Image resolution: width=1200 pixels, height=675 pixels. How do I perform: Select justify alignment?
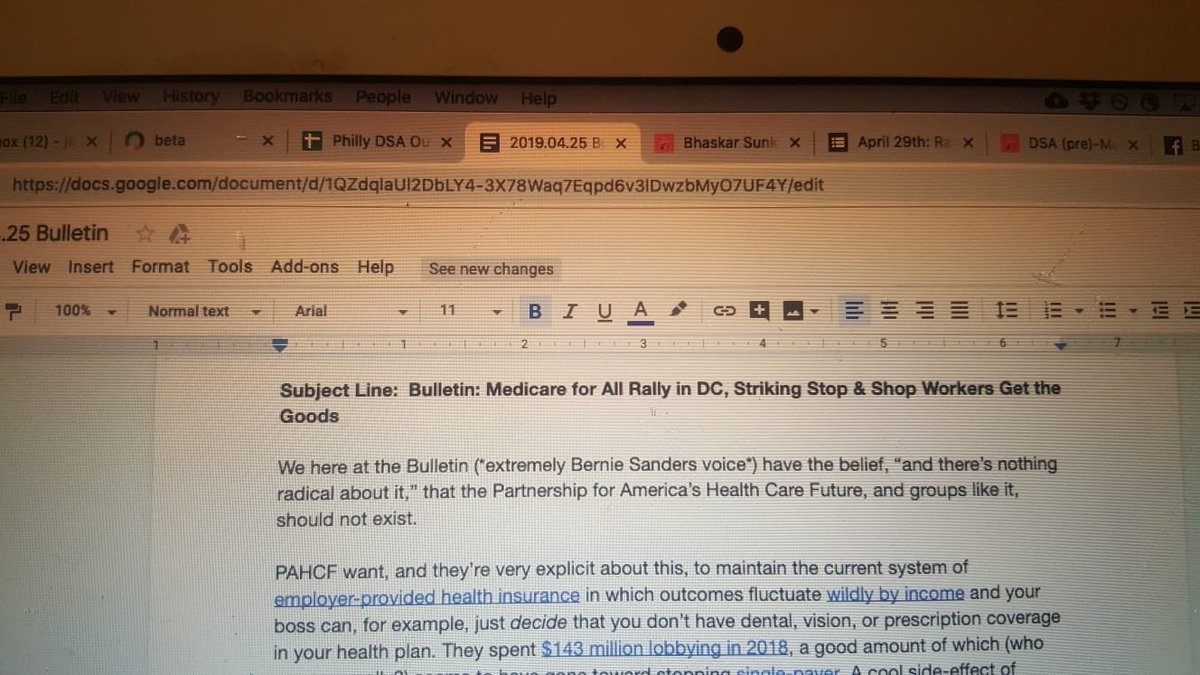point(959,311)
